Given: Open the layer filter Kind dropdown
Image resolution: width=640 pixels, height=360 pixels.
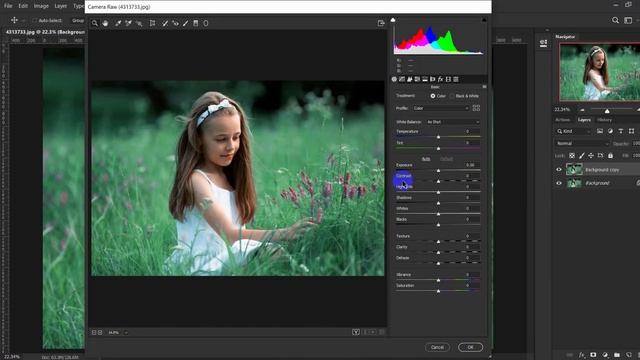Looking at the screenshot, I should 573,131.
